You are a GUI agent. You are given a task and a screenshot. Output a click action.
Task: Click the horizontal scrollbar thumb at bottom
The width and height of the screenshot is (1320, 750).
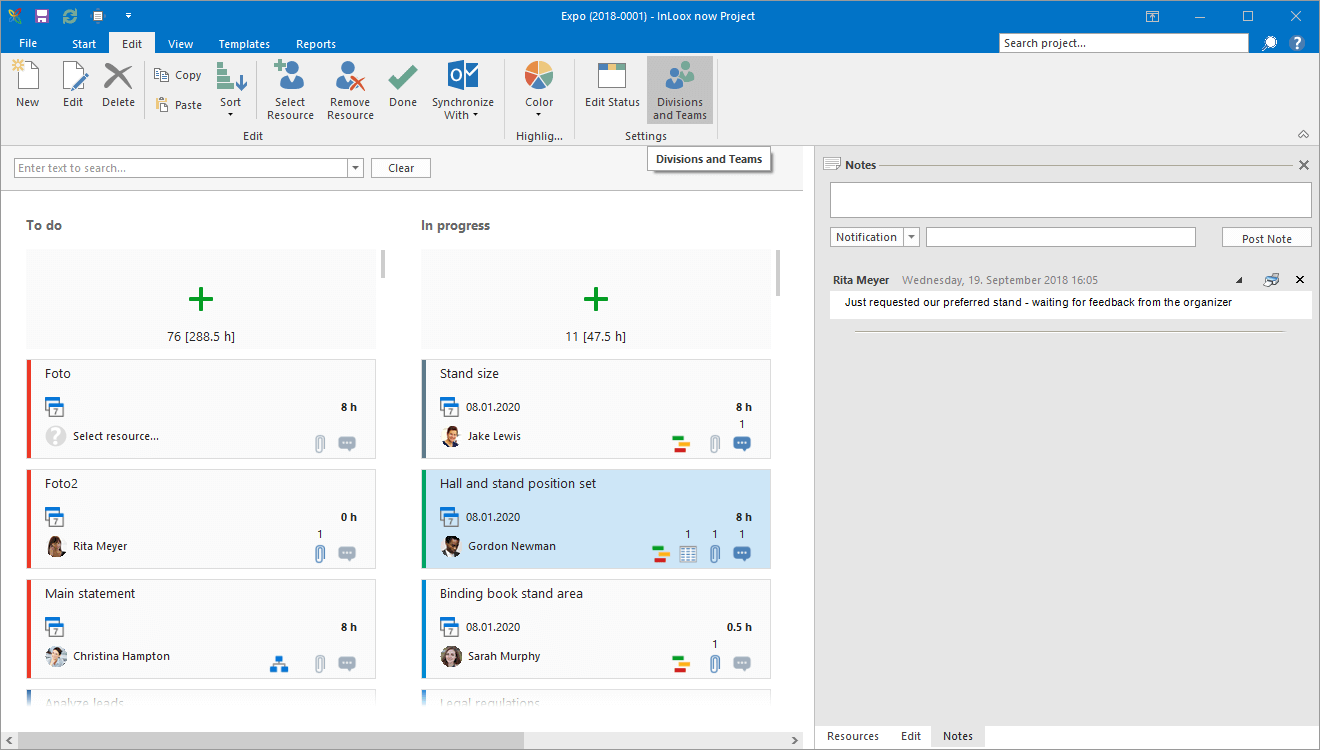[x=270, y=740]
